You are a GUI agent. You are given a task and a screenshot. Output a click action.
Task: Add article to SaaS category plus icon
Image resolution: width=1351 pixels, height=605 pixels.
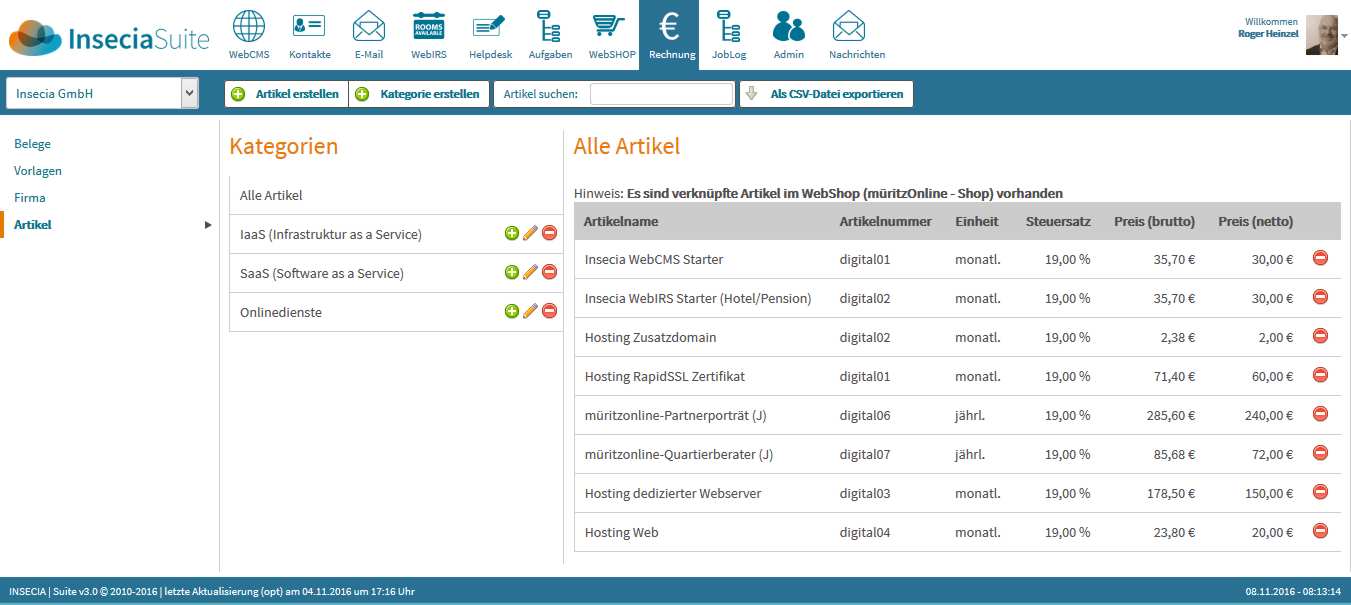(x=512, y=272)
